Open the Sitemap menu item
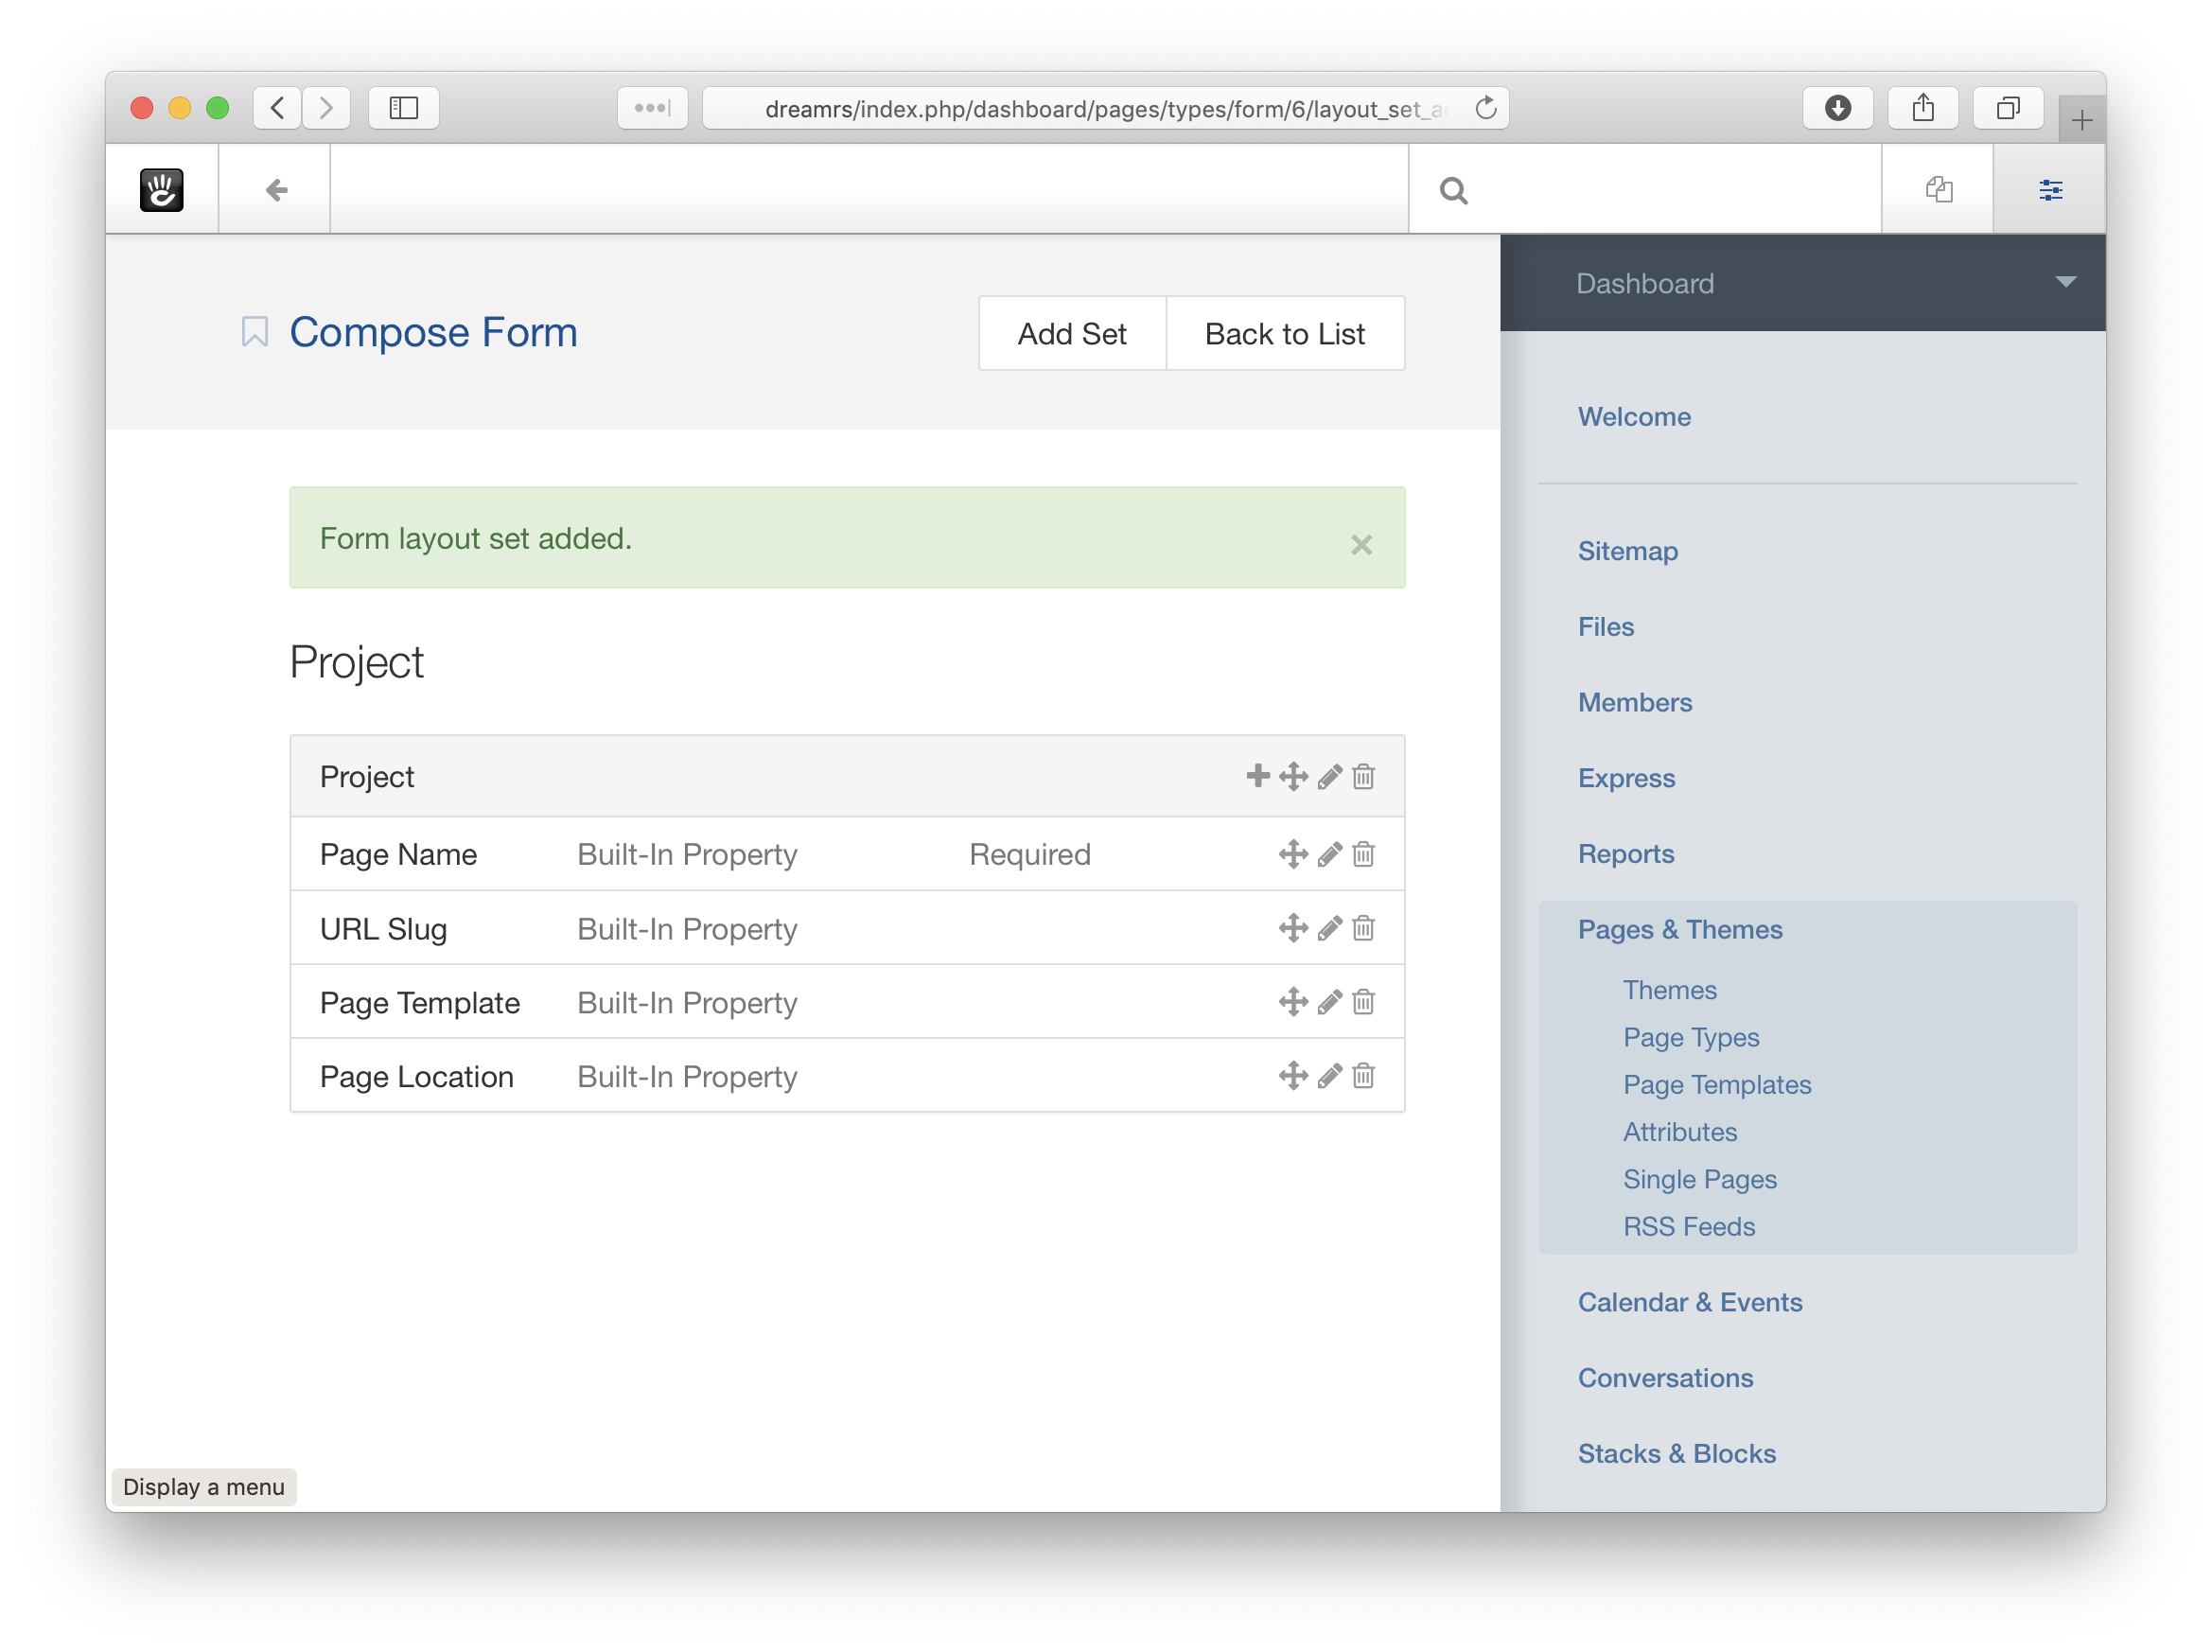 coord(1627,551)
